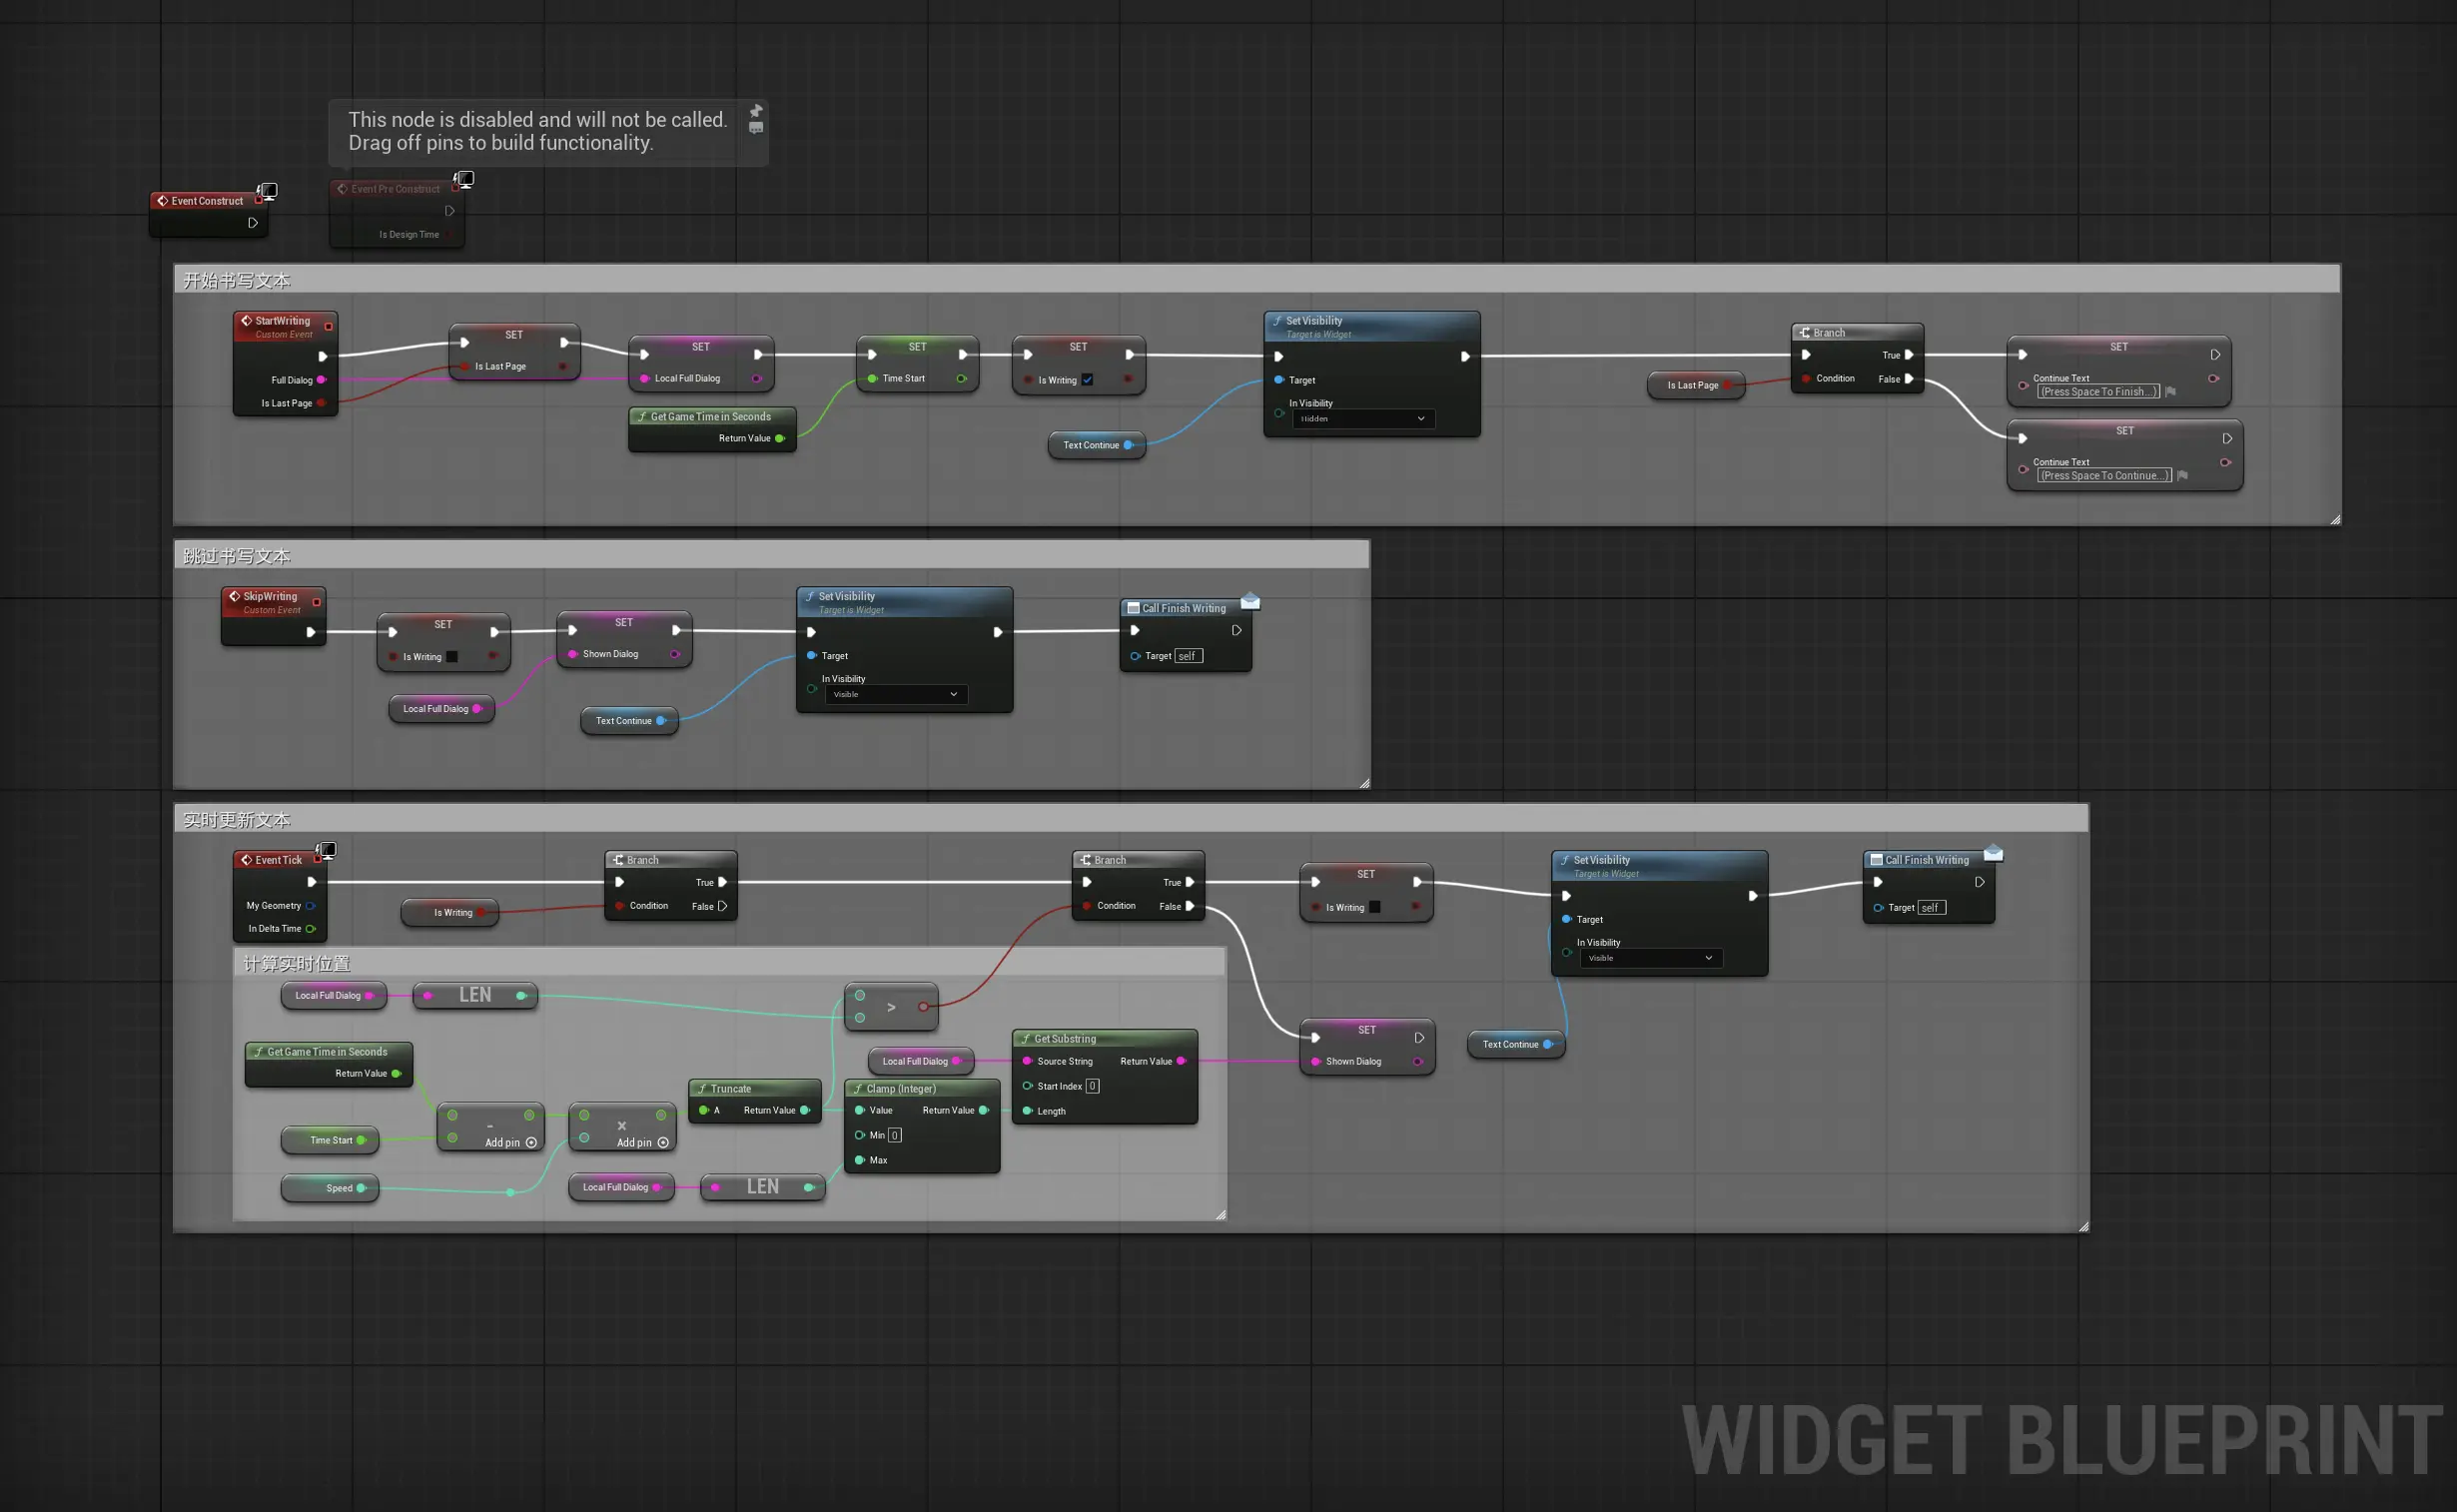
Task: Click the Clamp node's Min value box
Action: coord(895,1135)
